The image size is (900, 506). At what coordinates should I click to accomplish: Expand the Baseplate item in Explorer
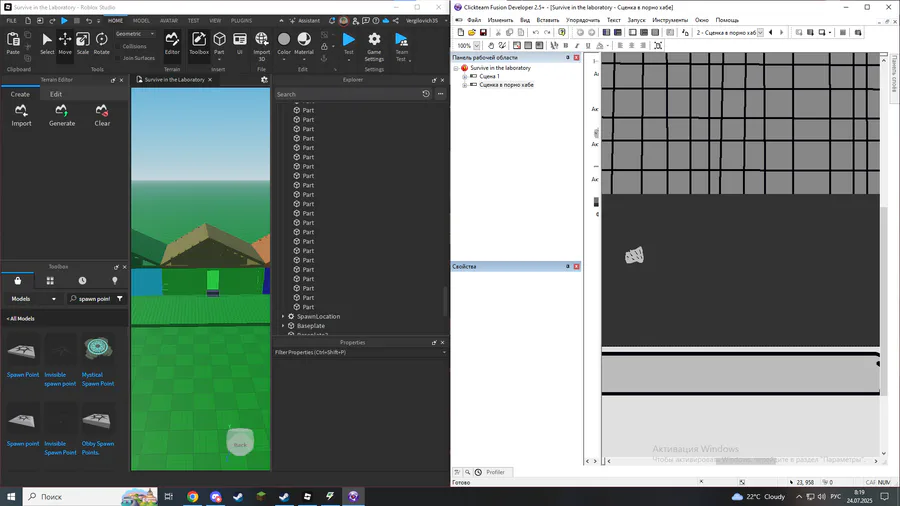(x=283, y=325)
